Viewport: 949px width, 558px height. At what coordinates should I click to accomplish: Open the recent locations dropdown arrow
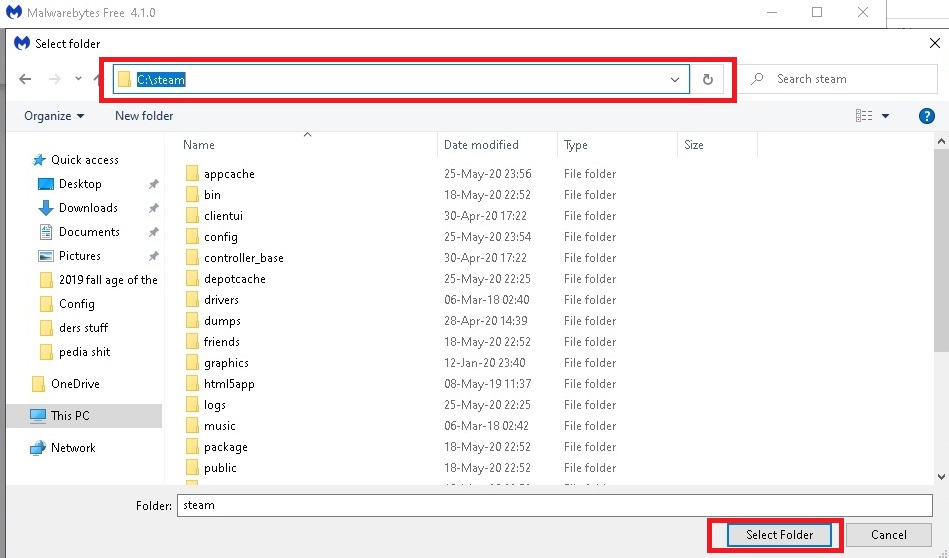coord(78,79)
